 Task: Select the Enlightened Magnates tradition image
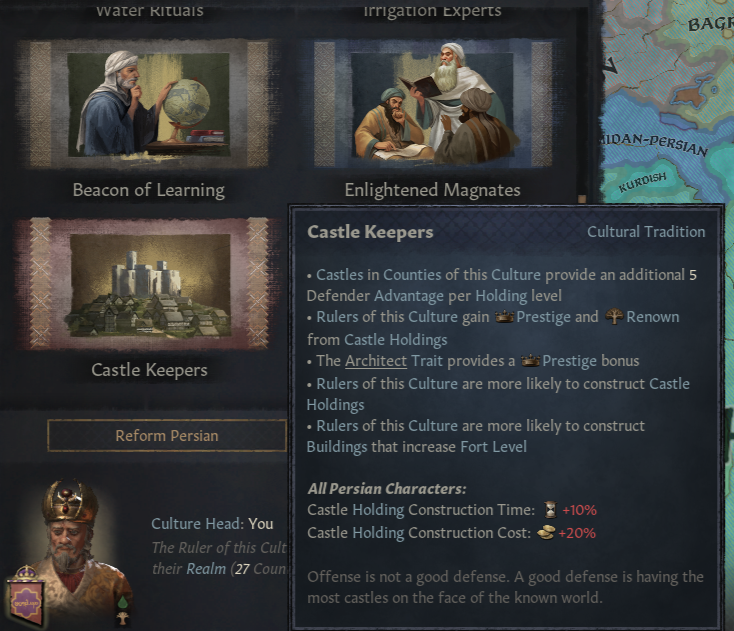pos(433,104)
